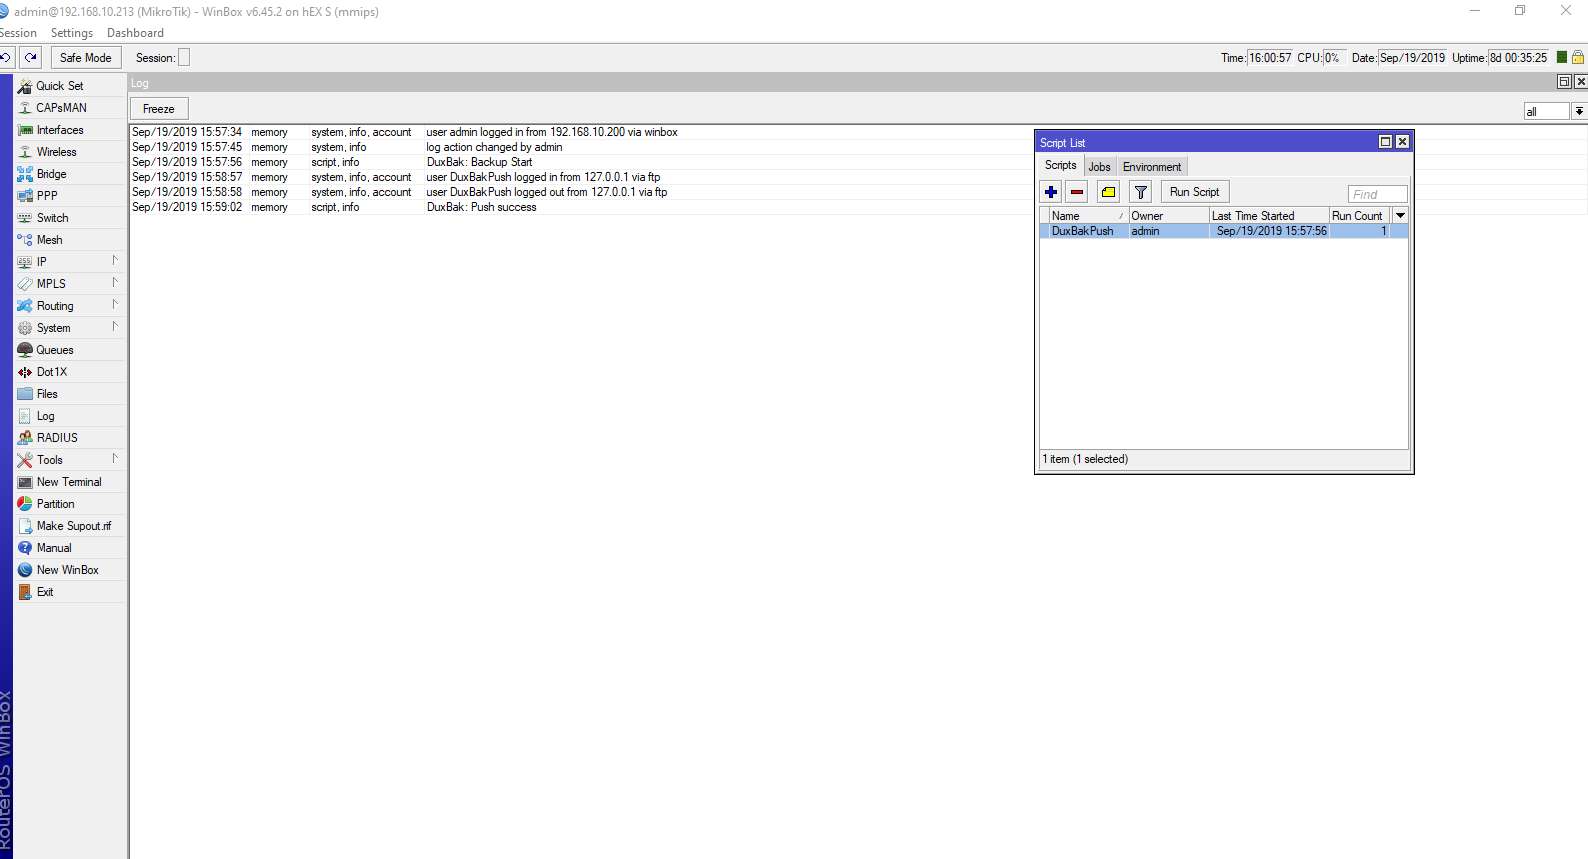Open the Dashboard menu
The image size is (1588, 859).
coord(135,33)
